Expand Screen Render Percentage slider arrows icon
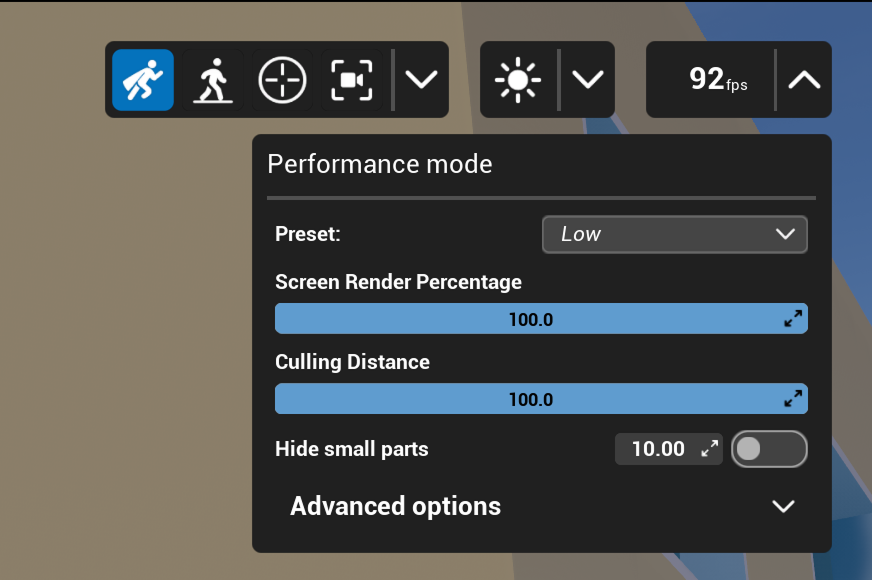This screenshot has height=580, width=872. pos(793,319)
